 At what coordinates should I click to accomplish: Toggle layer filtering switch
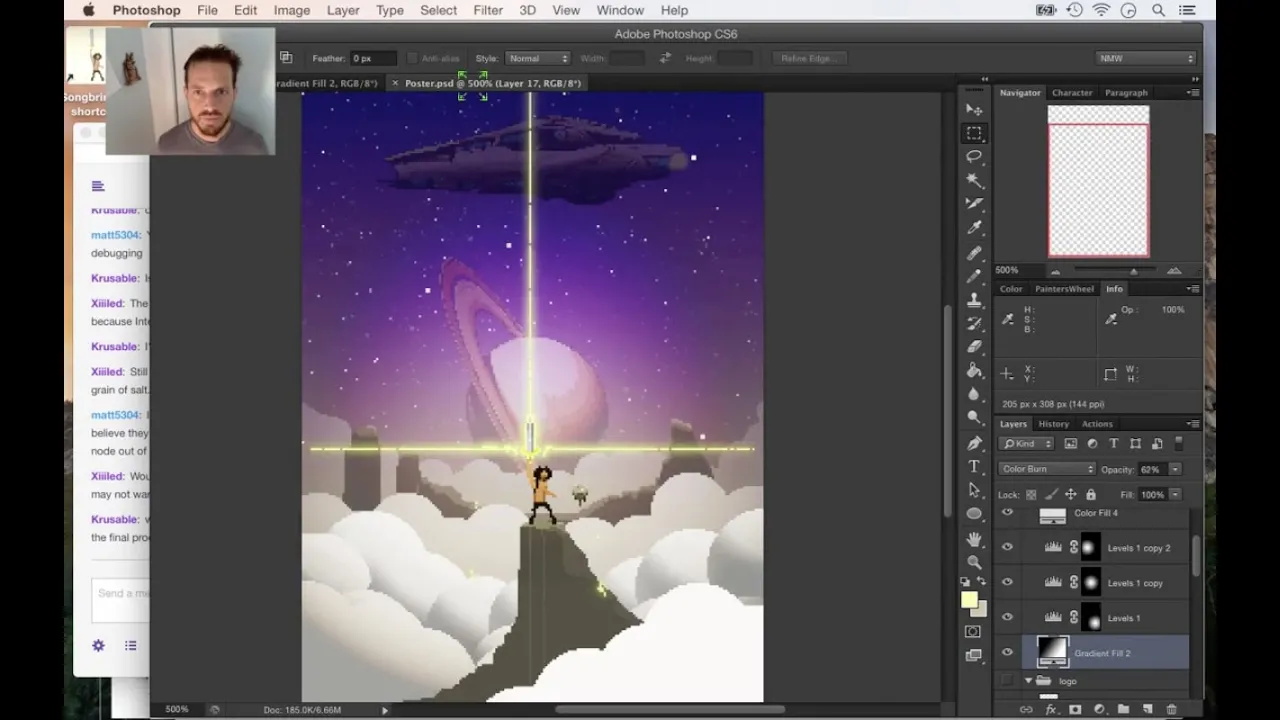click(1179, 443)
